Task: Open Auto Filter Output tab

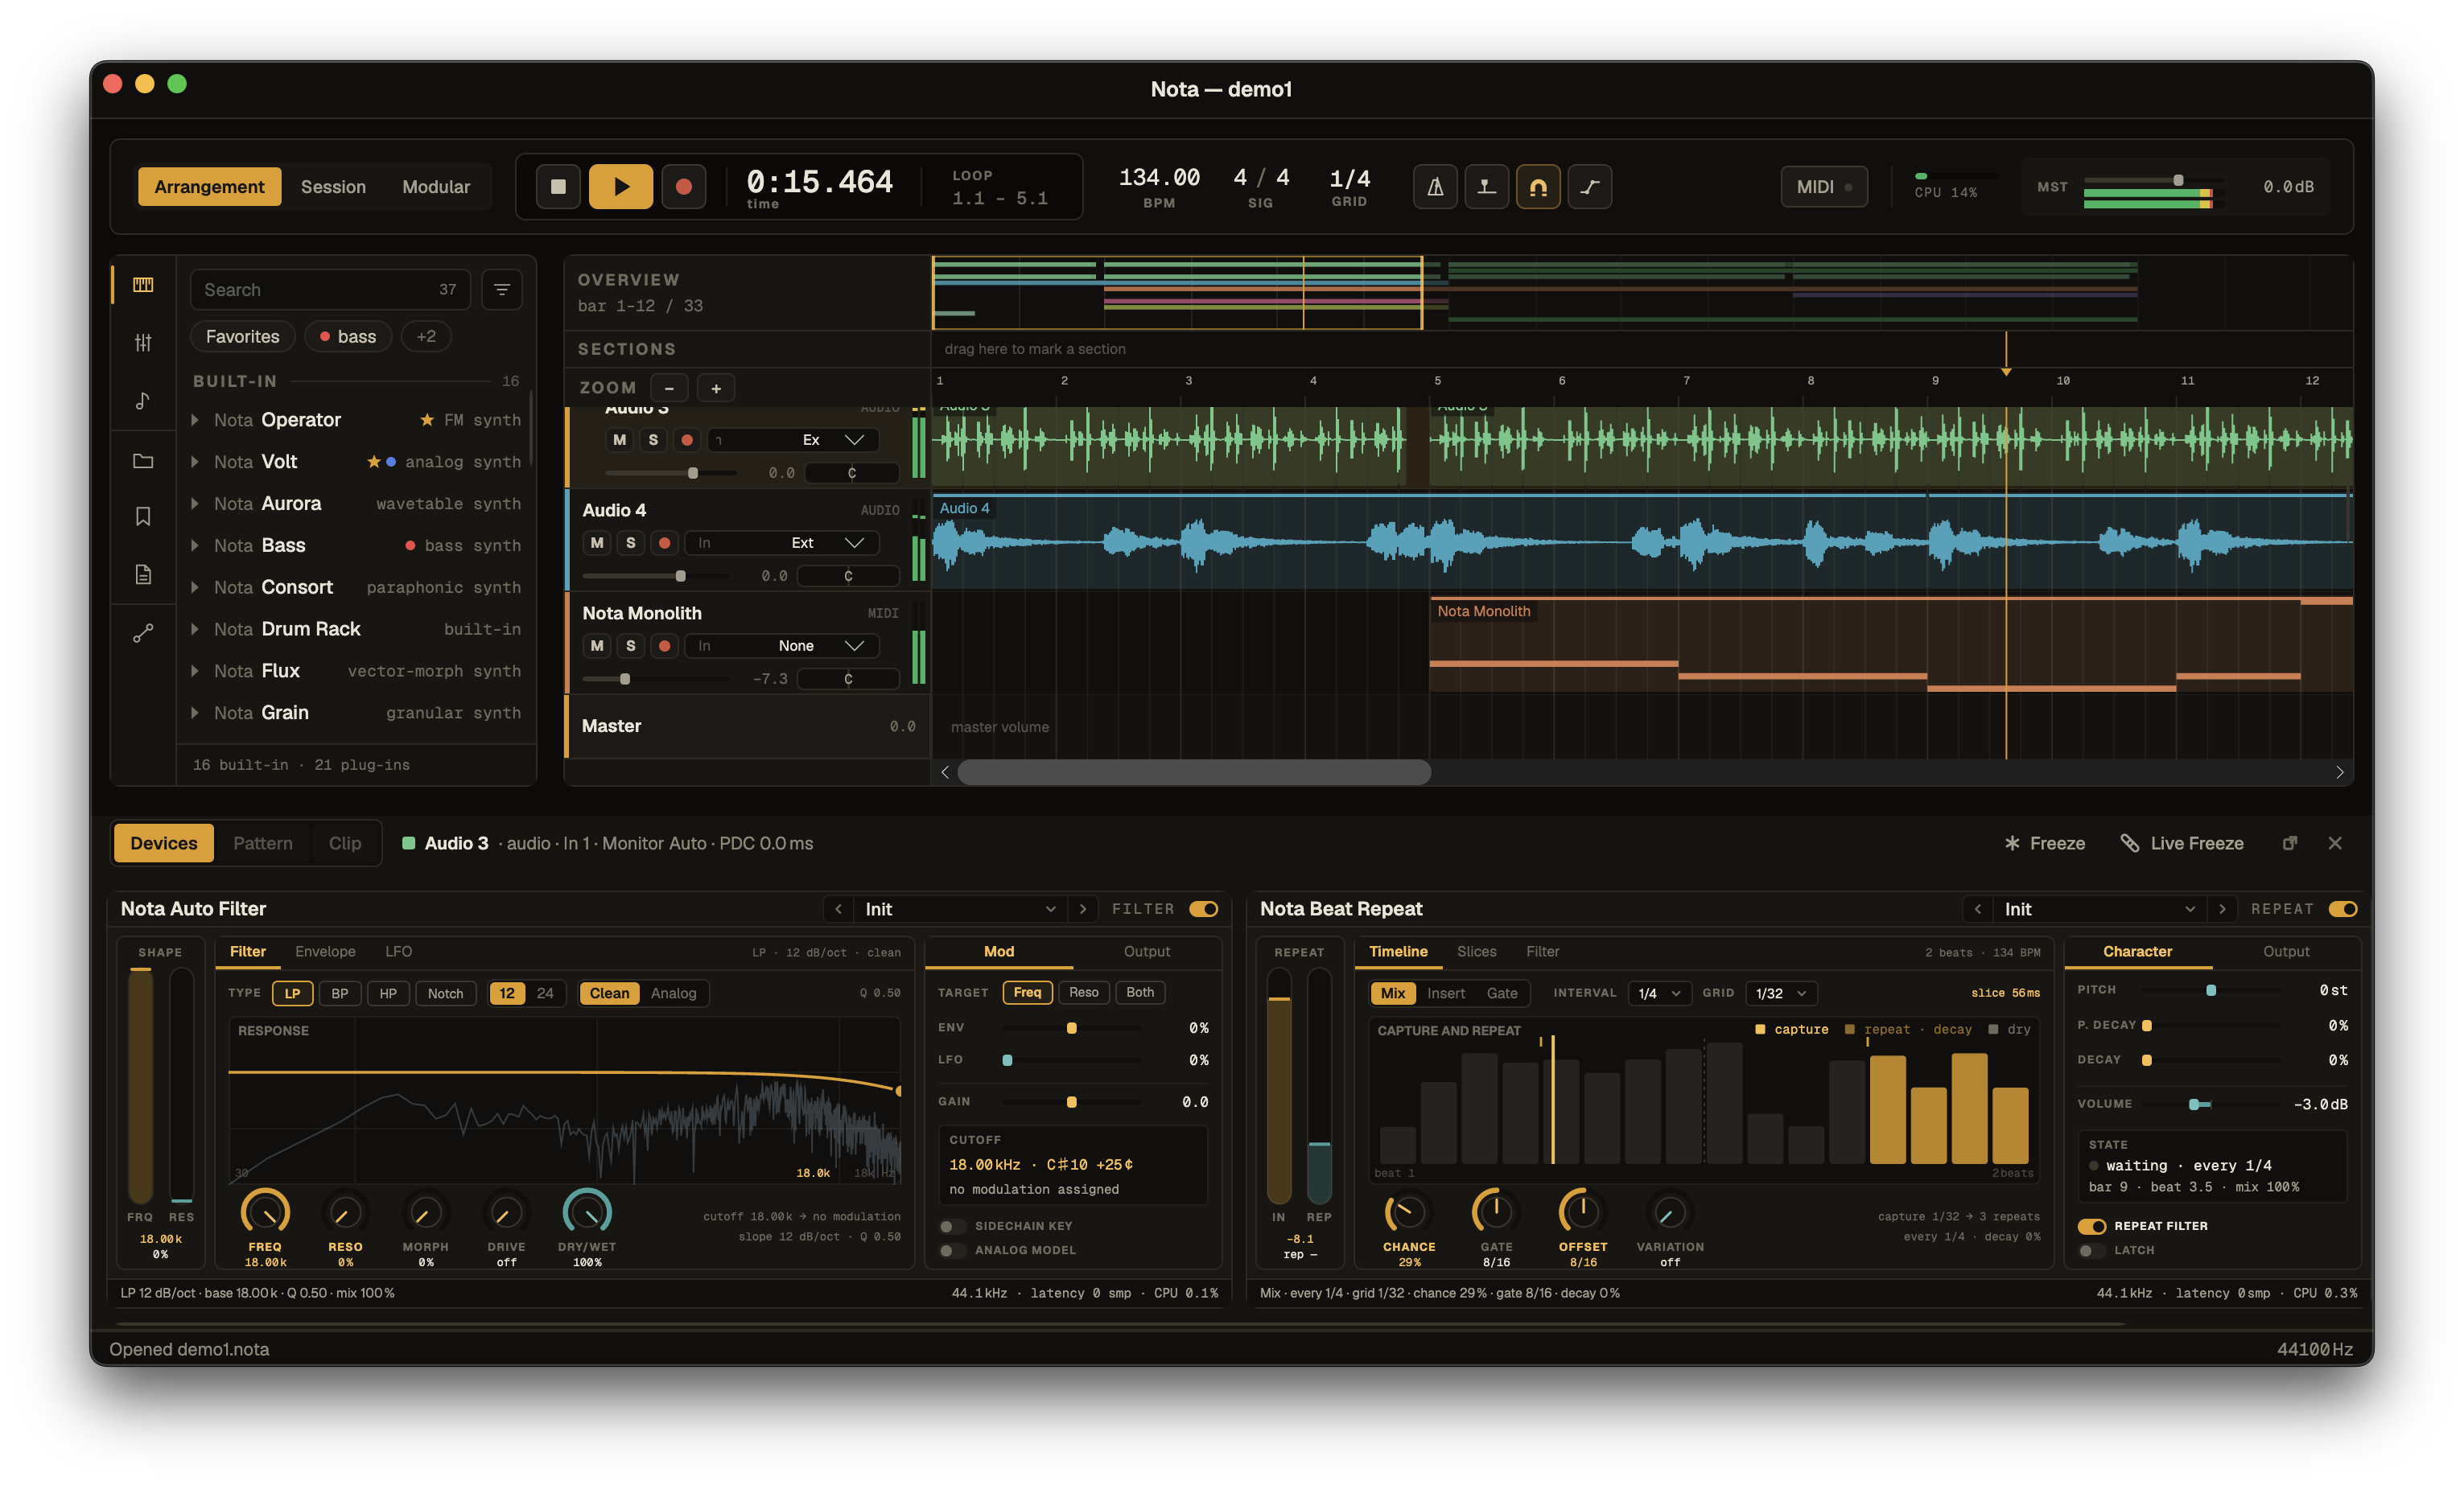Action: click(1146, 951)
